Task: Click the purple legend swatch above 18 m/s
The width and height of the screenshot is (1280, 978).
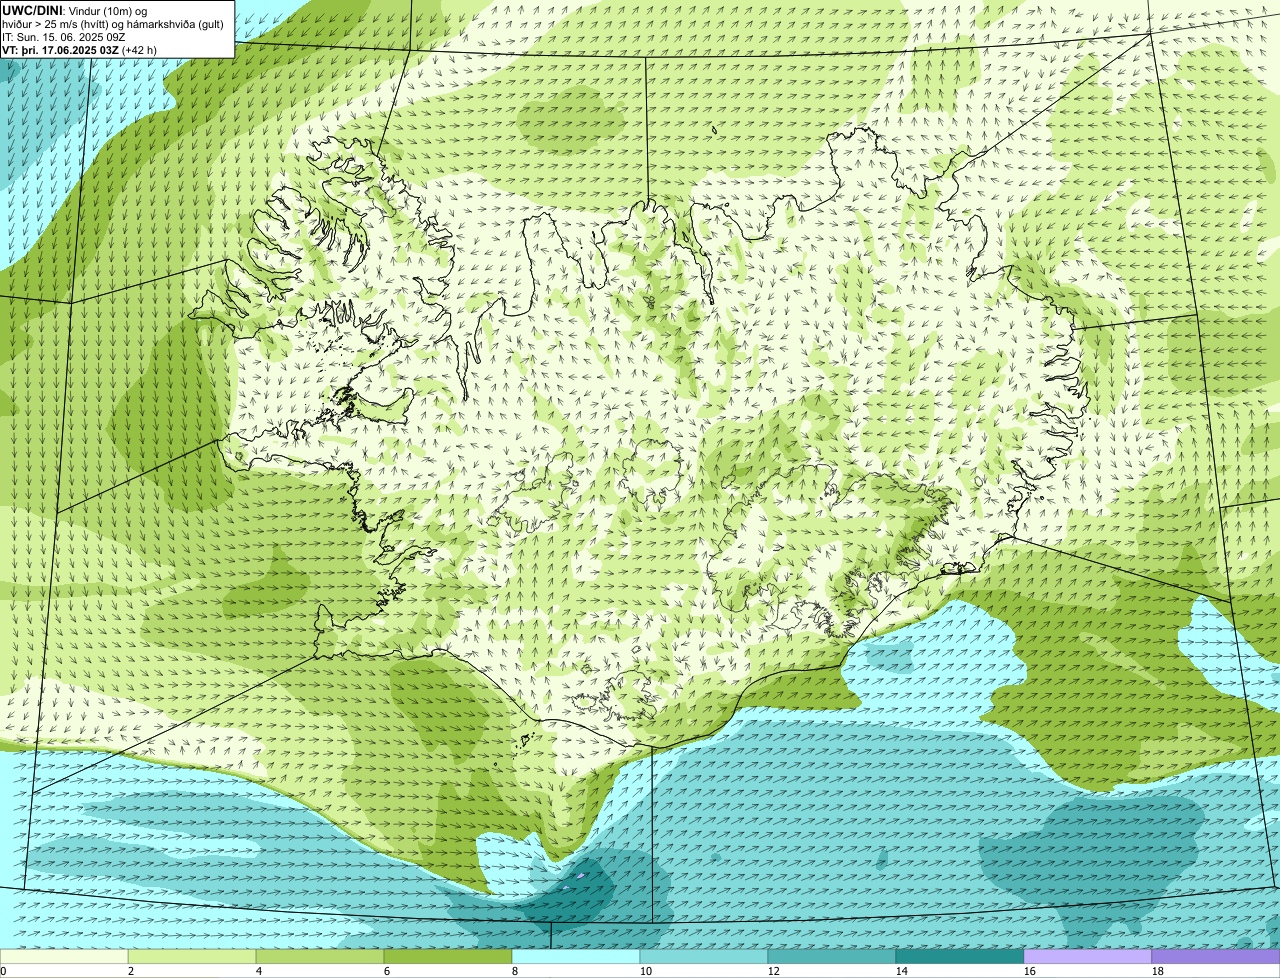Action: 1216,956
